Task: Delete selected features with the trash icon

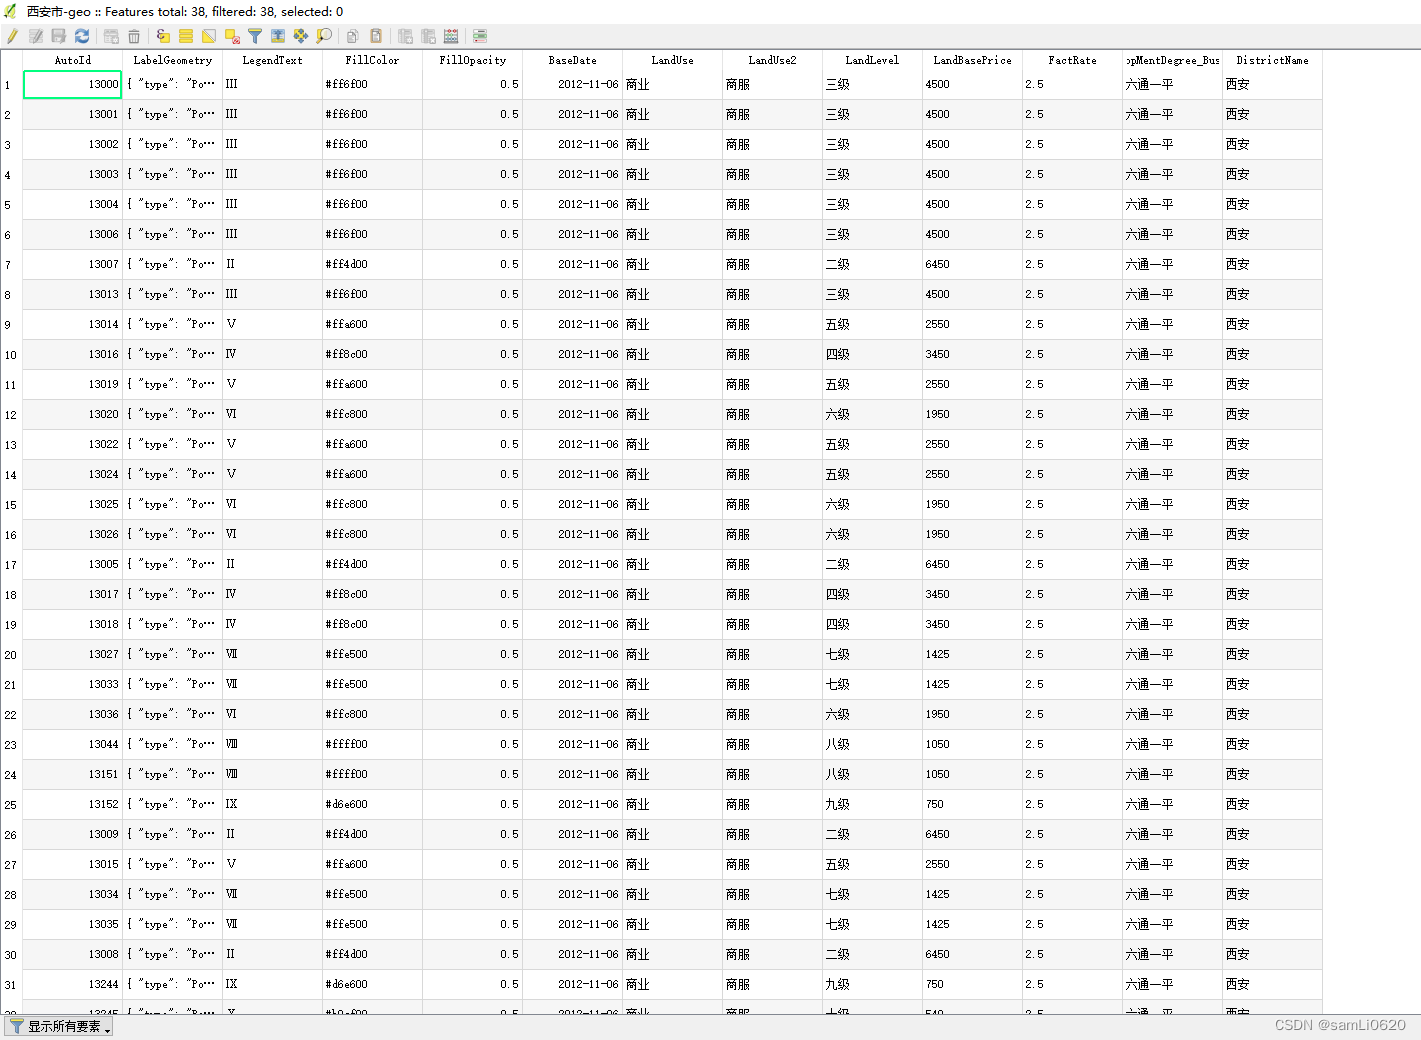Action: 134,36
